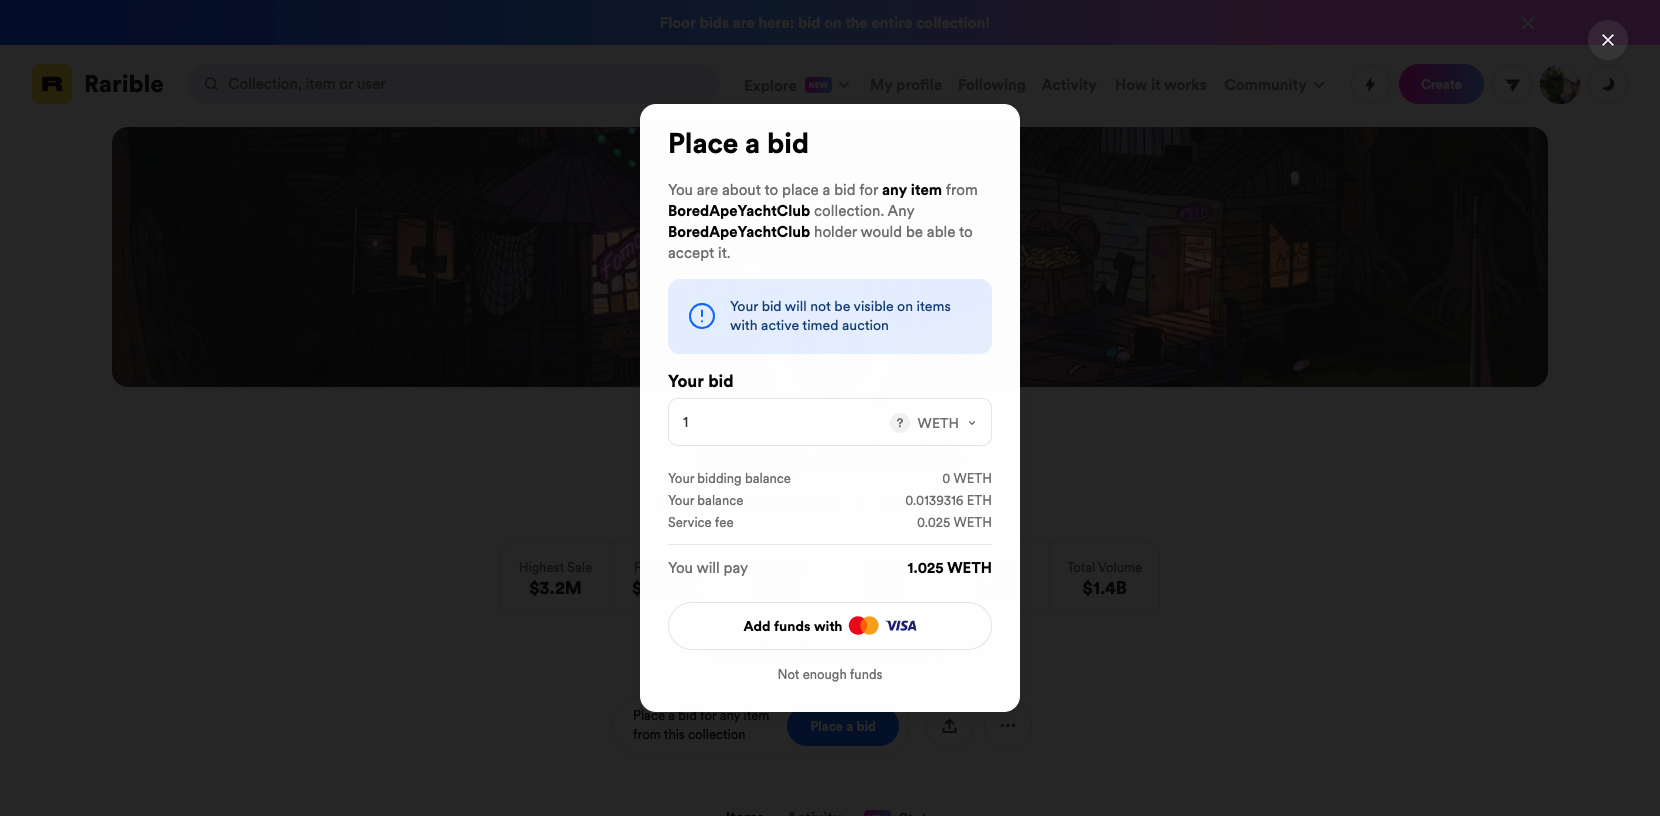Viewport: 1660px width, 816px height.
Task: Open the Following menu item
Action: click(991, 85)
